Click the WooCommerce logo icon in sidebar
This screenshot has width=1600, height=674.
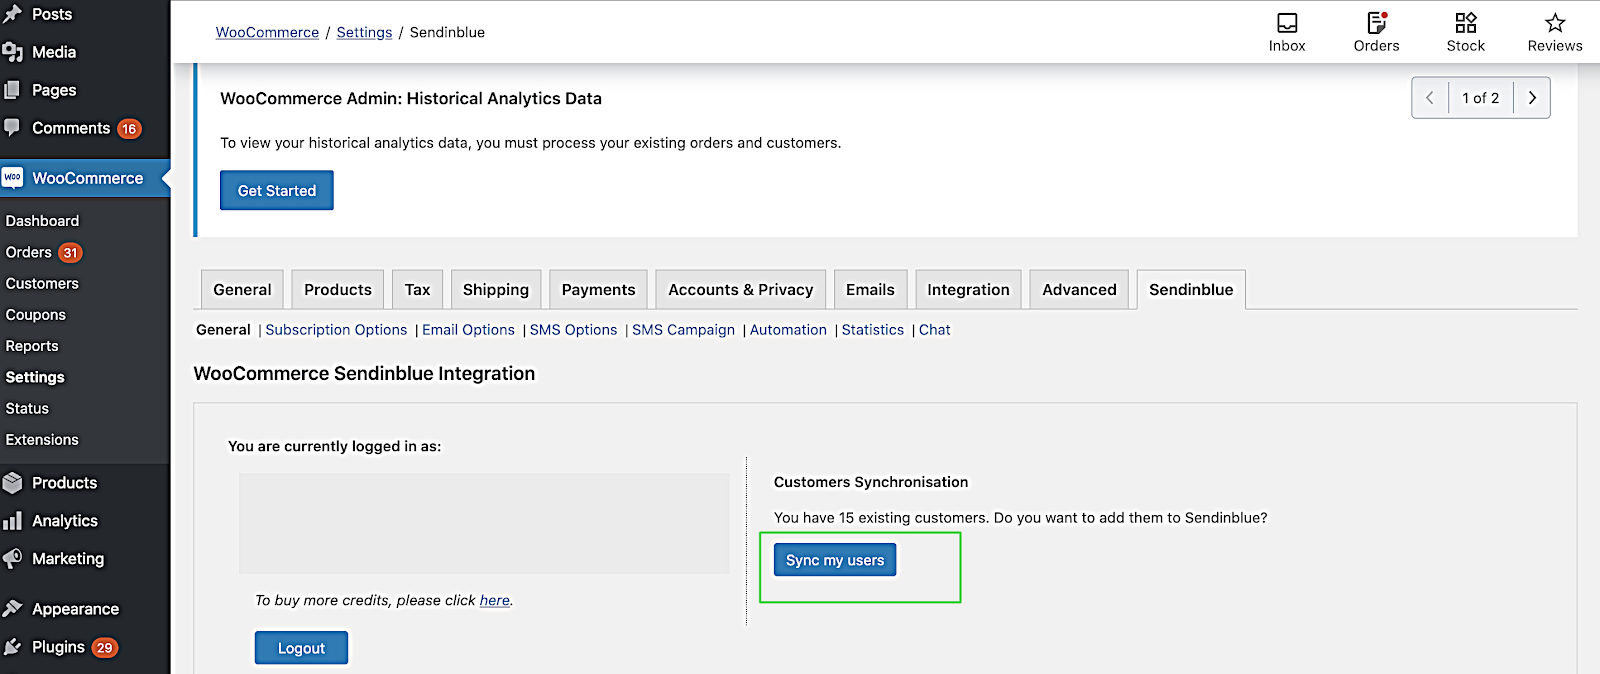click(12, 177)
